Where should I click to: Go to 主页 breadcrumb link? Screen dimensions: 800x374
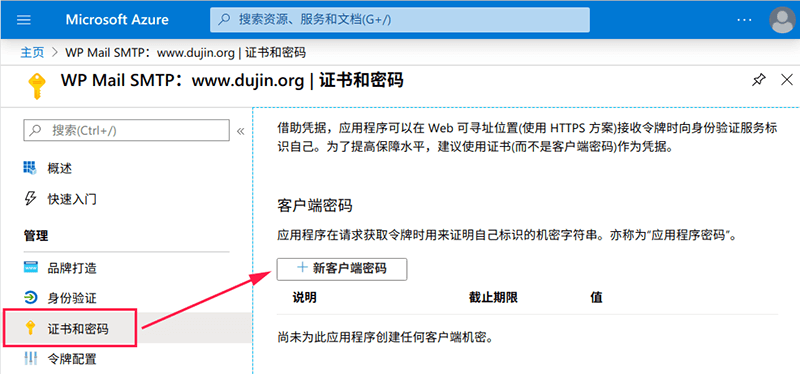pos(32,53)
